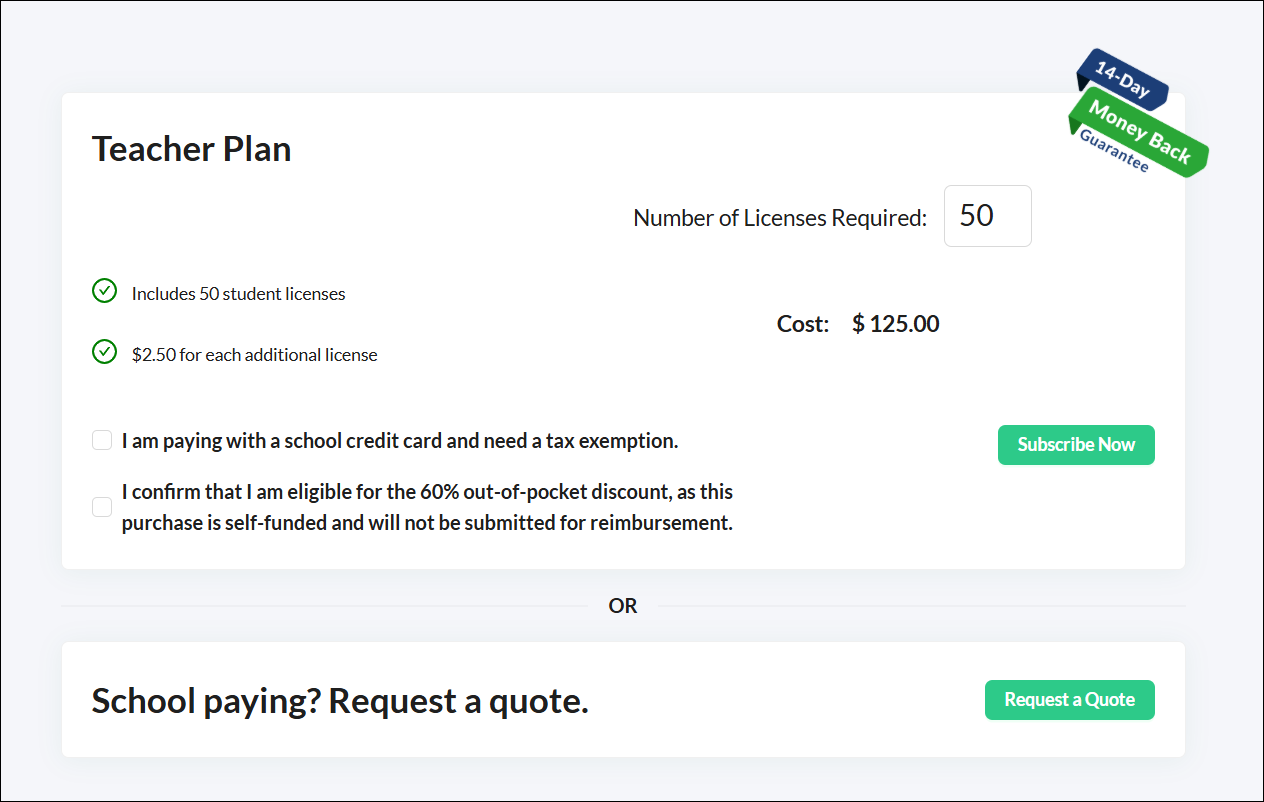Click the '$2.50 for each additional license' text
The height and width of the screenshot is (802, 1264).
pyautogui.click(x=254, y=355)
